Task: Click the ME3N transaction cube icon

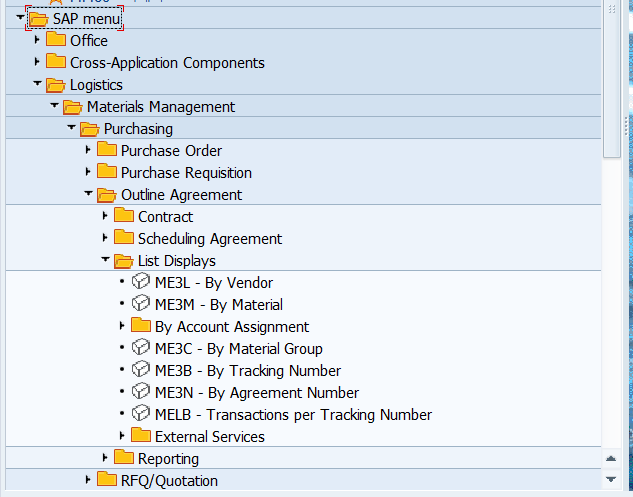Action: [x=141, y=391]
